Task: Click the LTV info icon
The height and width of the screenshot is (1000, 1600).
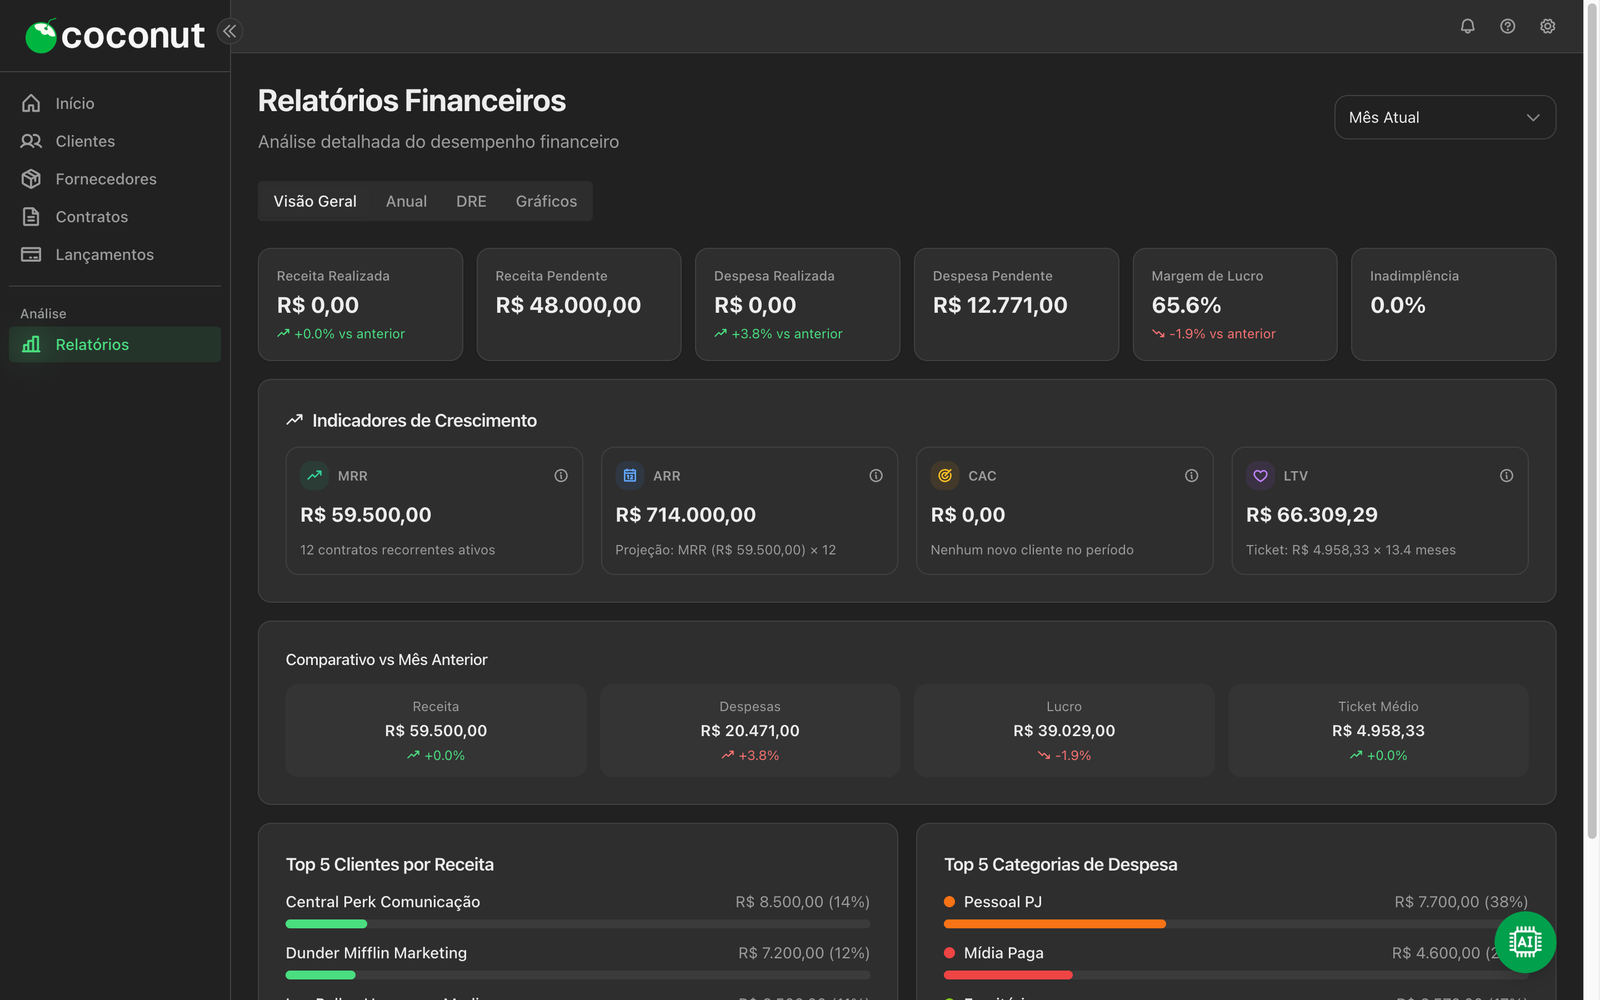Action: [1506, 476]
